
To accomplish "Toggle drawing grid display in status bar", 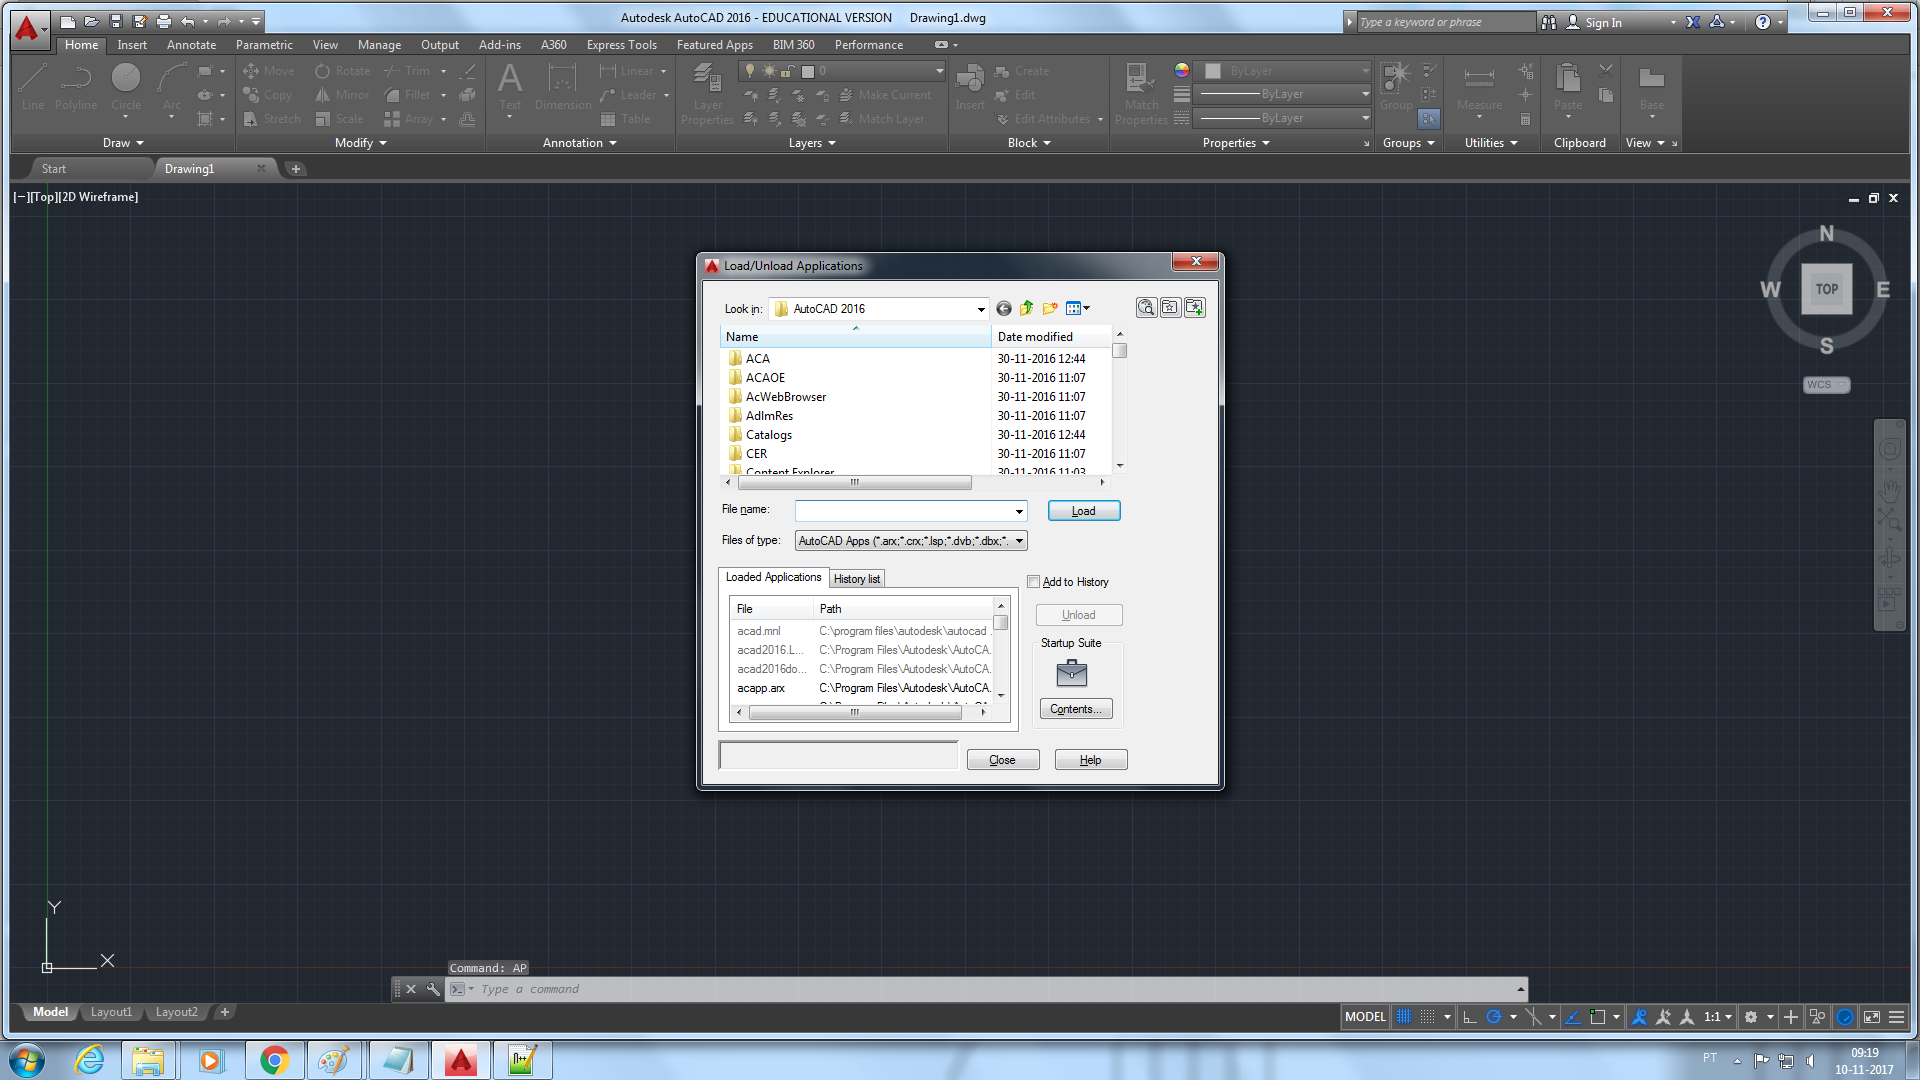I will [x=1404, y=1017].
